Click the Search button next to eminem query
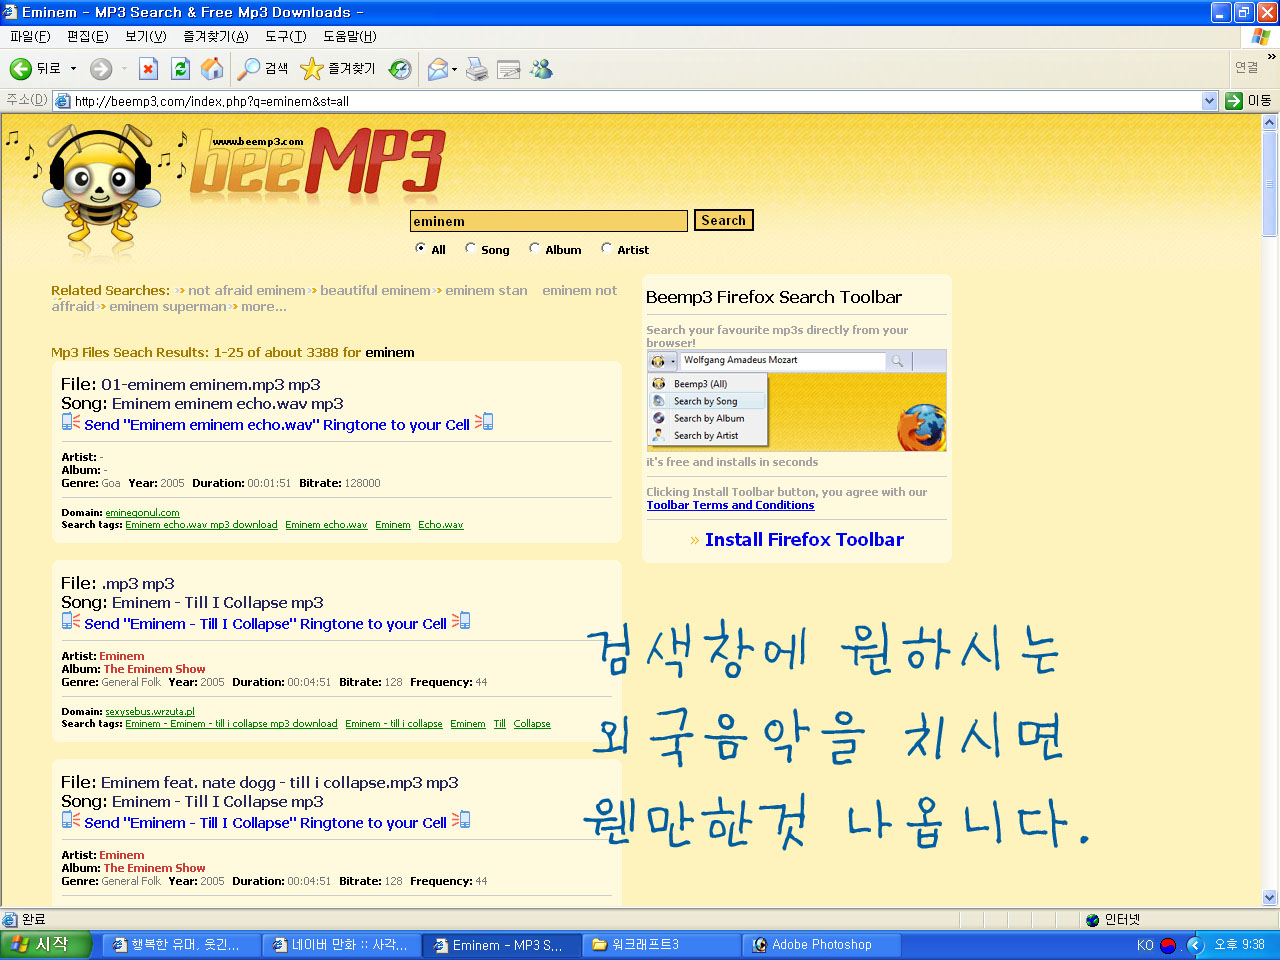Viewport: 1280px width, 960px height. click(723, 219)
